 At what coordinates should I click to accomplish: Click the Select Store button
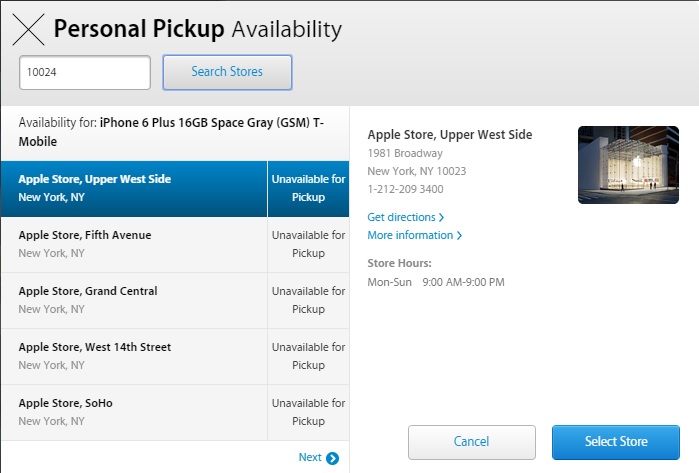point(616,442)
